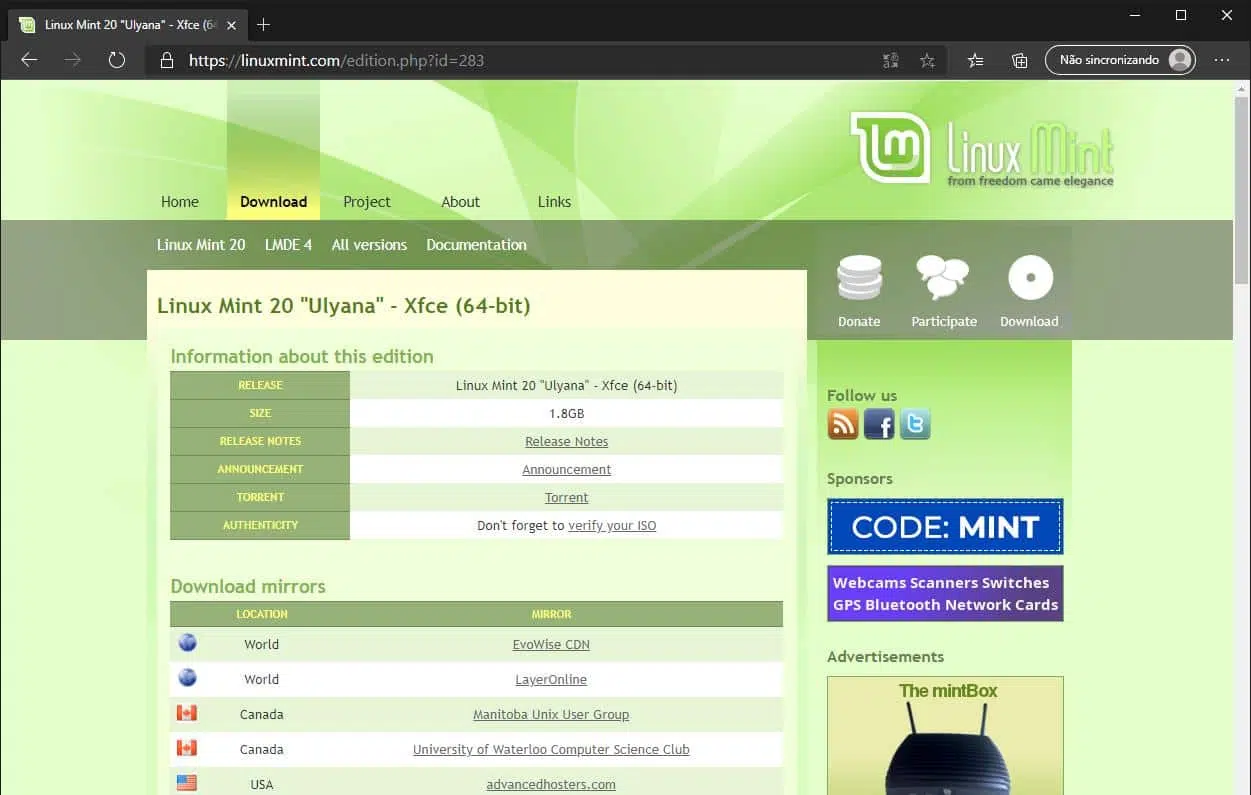Click the CODE: MINT sponsor banner
This screenshot has height=795, width=1251.
(x=945, y=526)
